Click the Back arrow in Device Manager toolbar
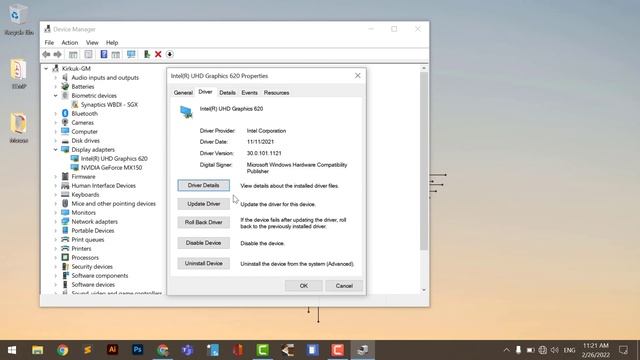This screenshot has height=360, width=640. pyautogui.click(x=46, y=54)
